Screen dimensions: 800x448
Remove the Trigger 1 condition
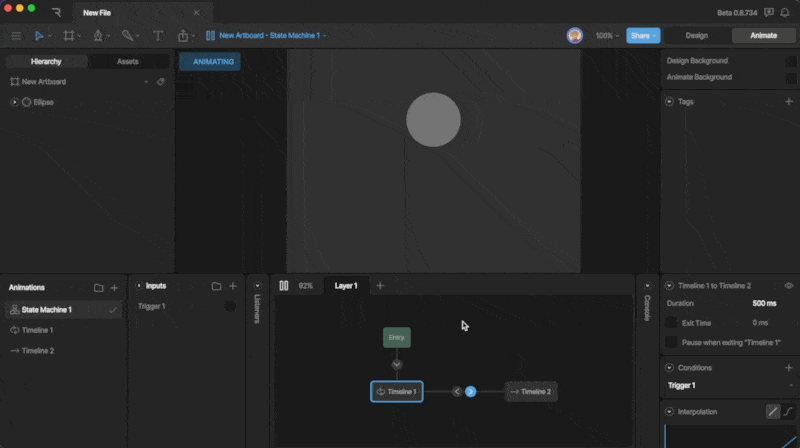(791, 386)
